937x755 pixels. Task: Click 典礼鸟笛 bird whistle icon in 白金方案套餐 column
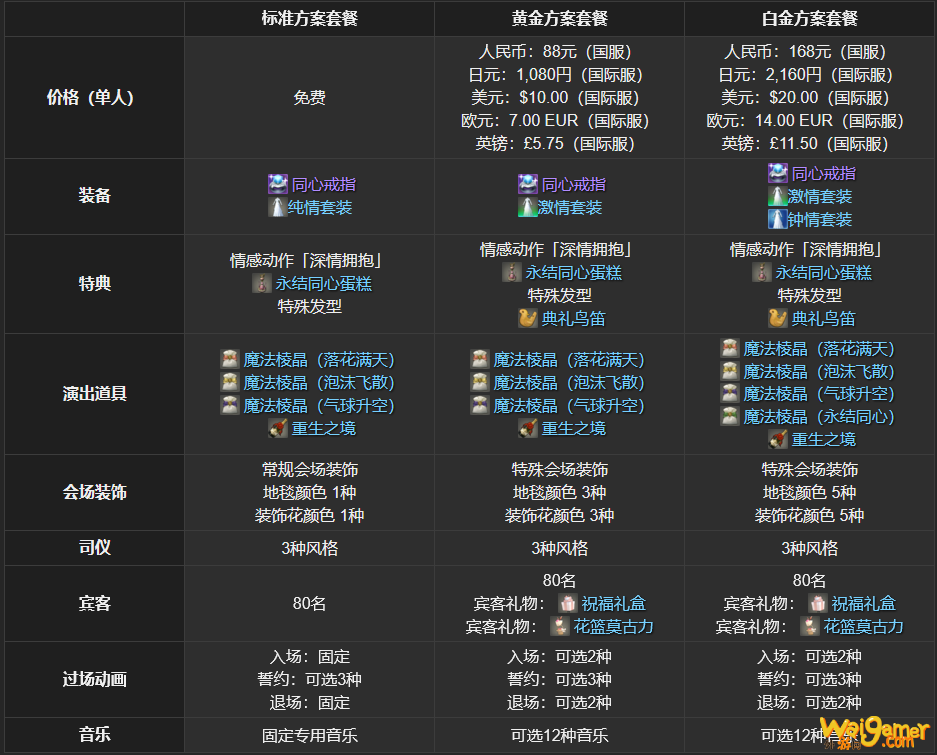[777, 319]
